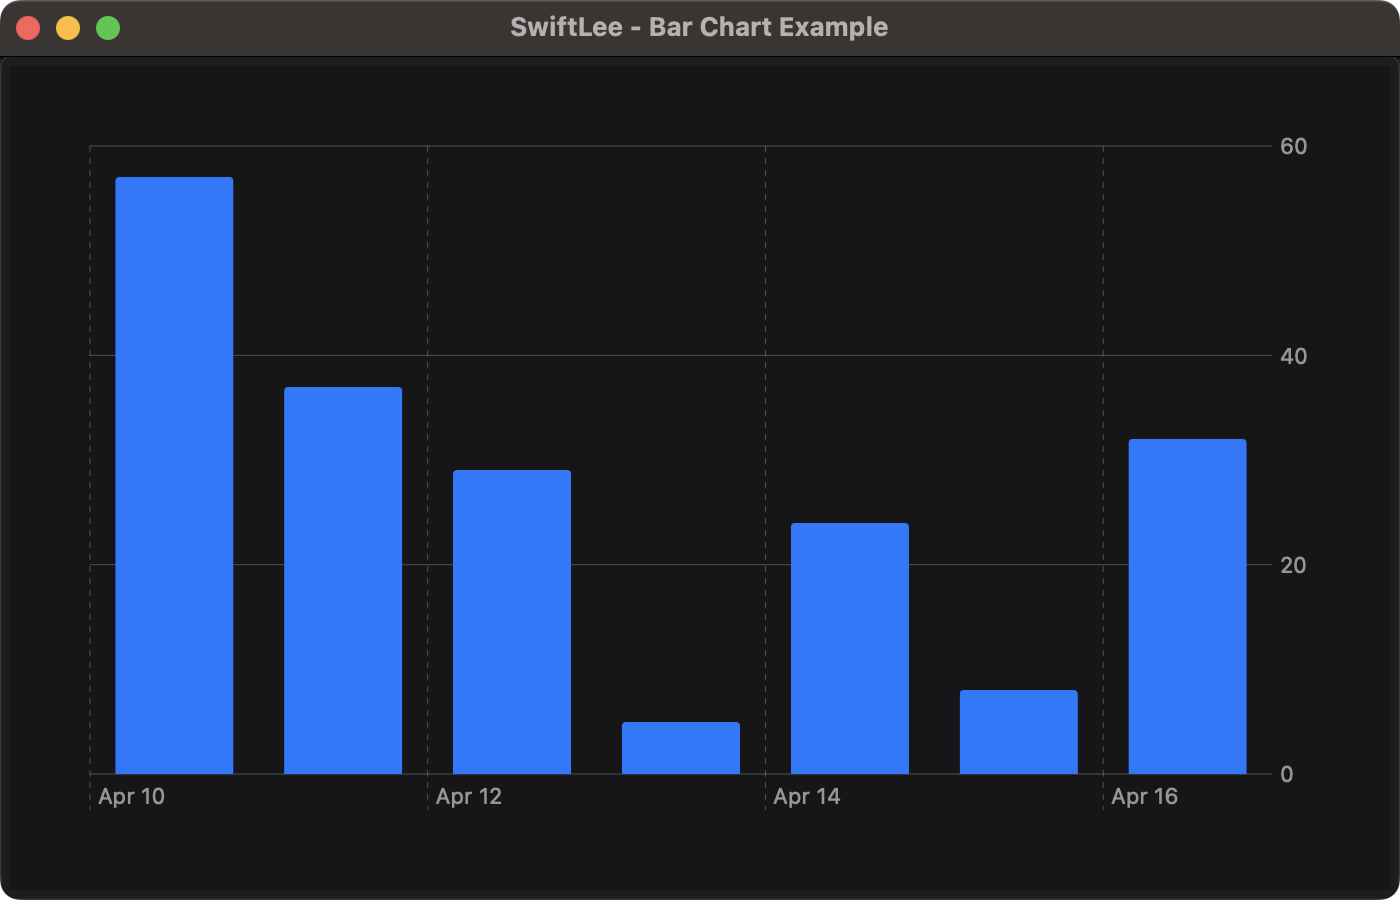Click the SwiftLee Bar Chart Example title
1400x900 pixels.
[700, 27]
